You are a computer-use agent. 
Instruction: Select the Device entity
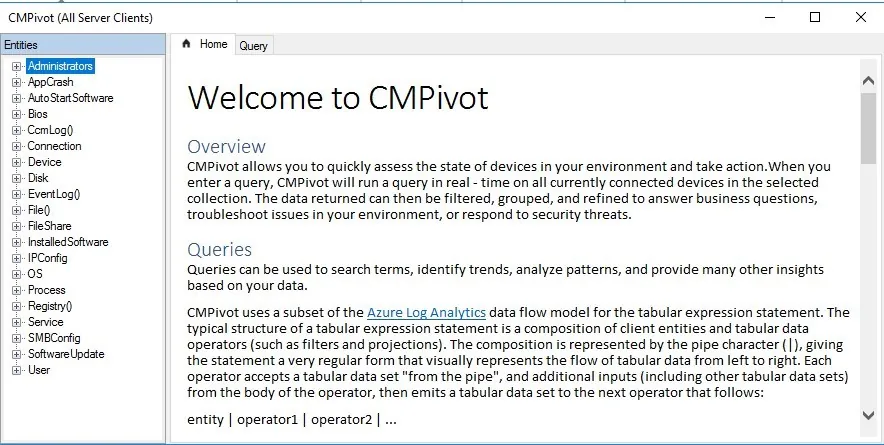(45, 162)
